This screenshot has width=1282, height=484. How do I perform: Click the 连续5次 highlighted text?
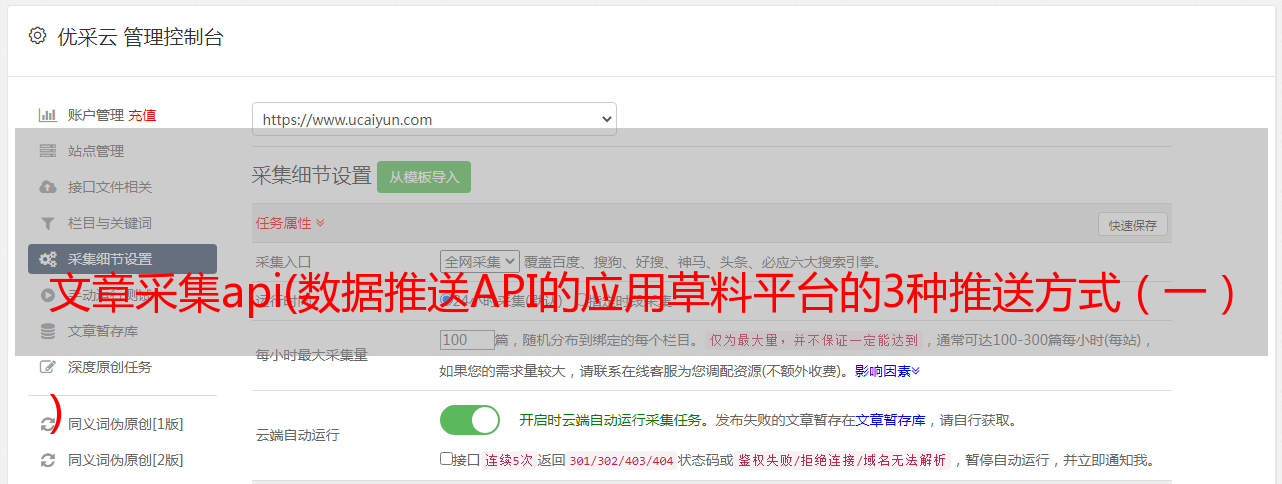click(x=509, y=461)
